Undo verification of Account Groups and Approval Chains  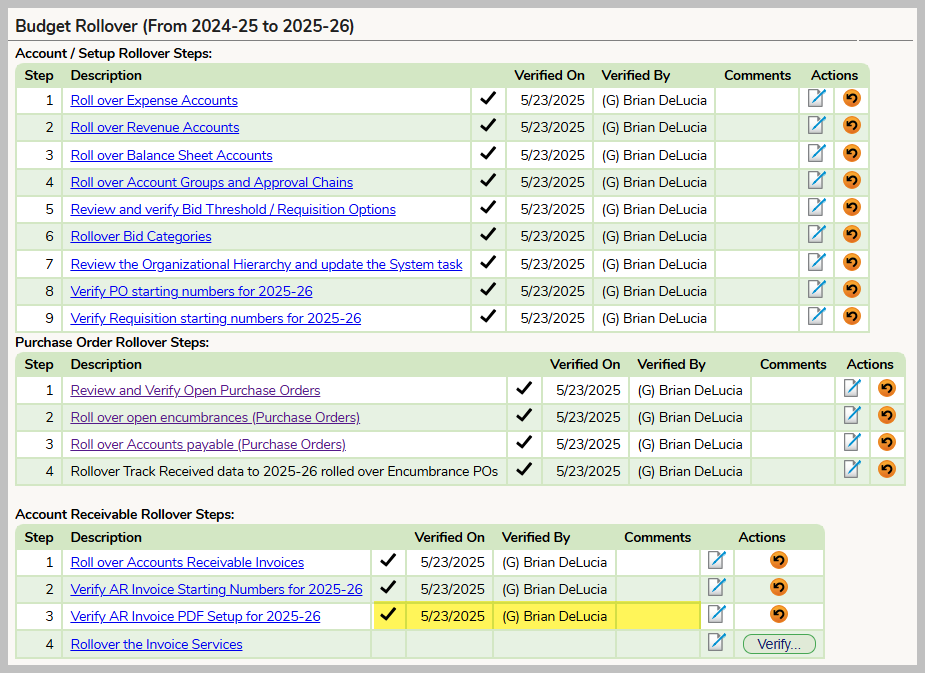click(x=851, y=180)
